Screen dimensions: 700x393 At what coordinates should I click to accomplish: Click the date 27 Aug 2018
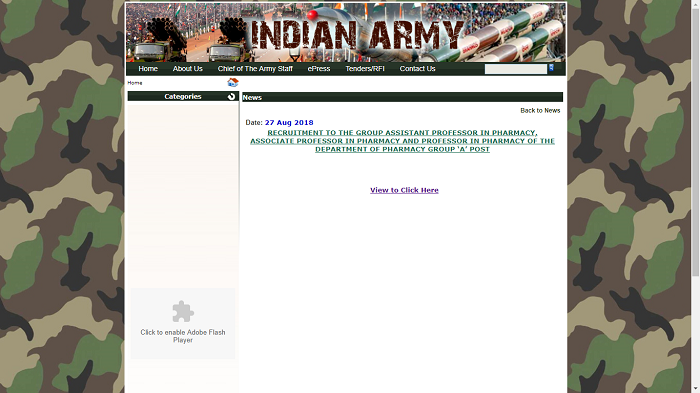[x=289, y=123]
